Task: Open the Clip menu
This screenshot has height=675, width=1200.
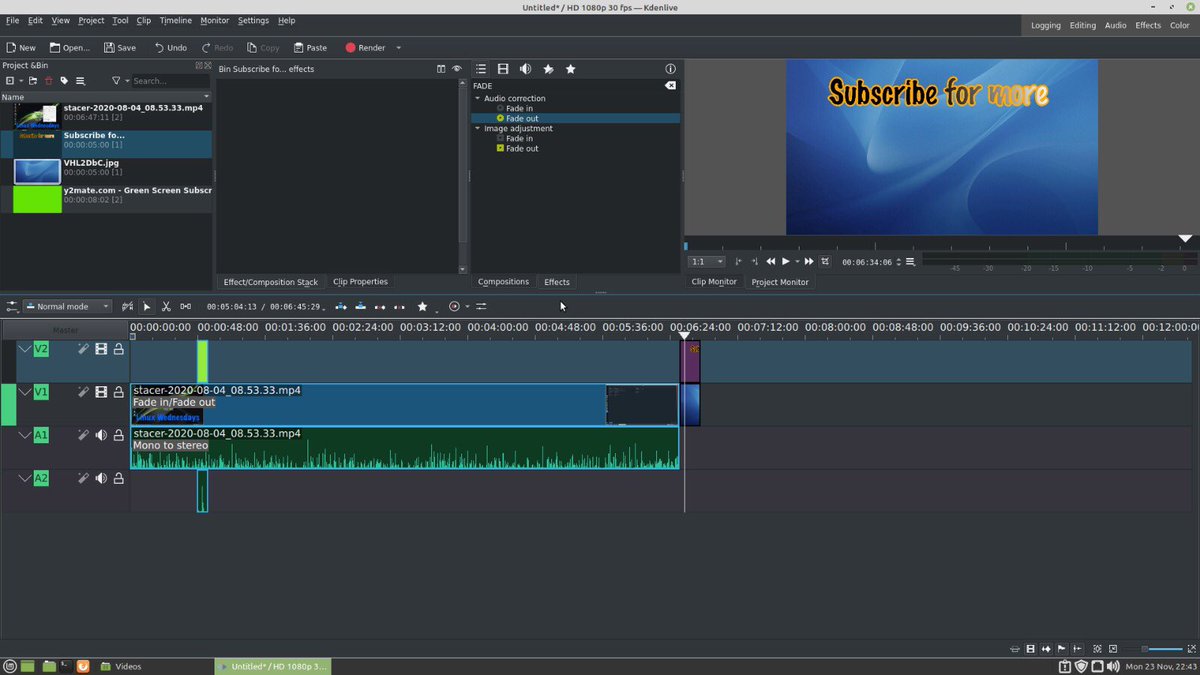Action: [x=144, y=20]
